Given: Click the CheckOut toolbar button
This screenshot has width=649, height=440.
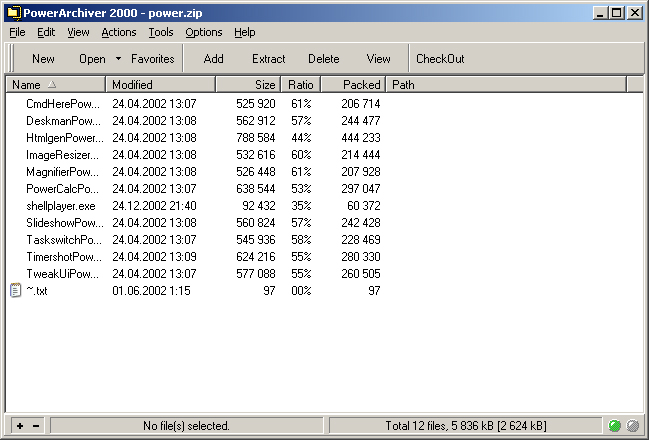Looking at the screenshot, I should pos(440,59).
